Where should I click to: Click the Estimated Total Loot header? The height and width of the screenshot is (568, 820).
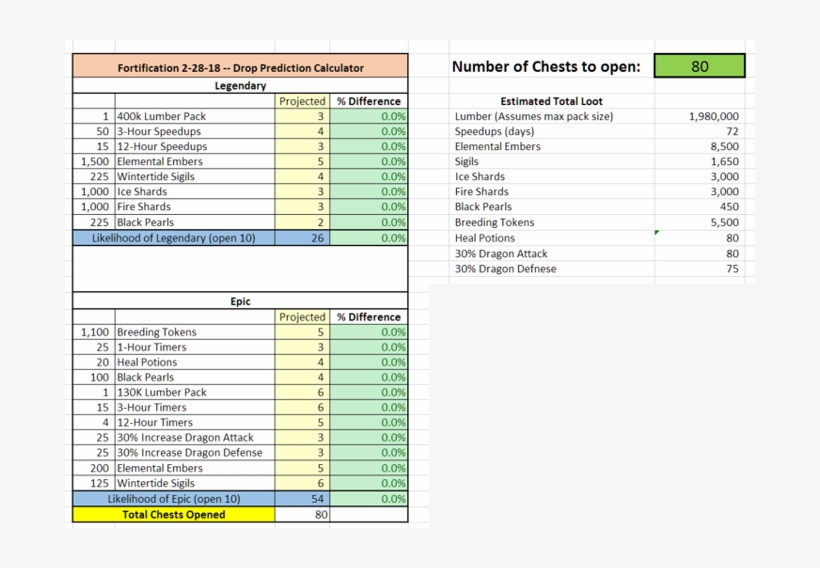coord(551,101)
